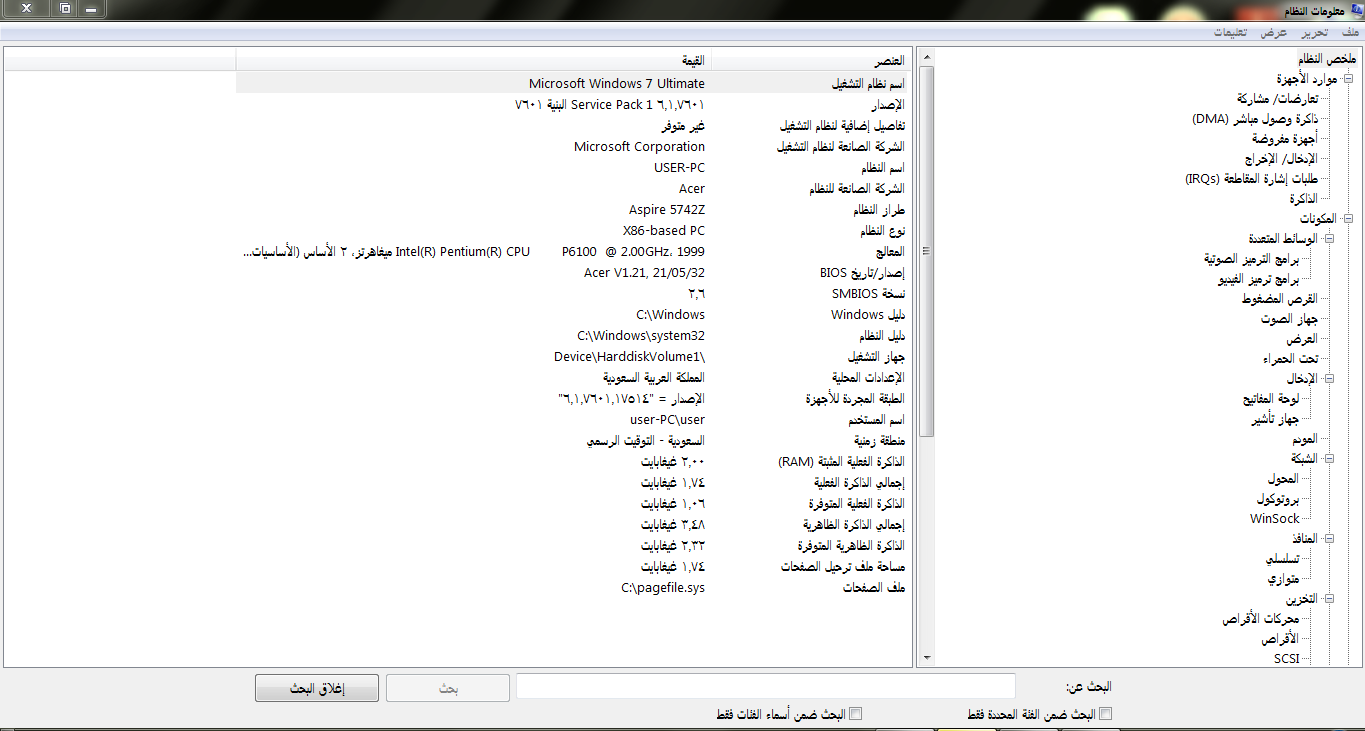Click the USER-PC system name value
This screenshot has width=1365, height=731.
pos(679,168)
